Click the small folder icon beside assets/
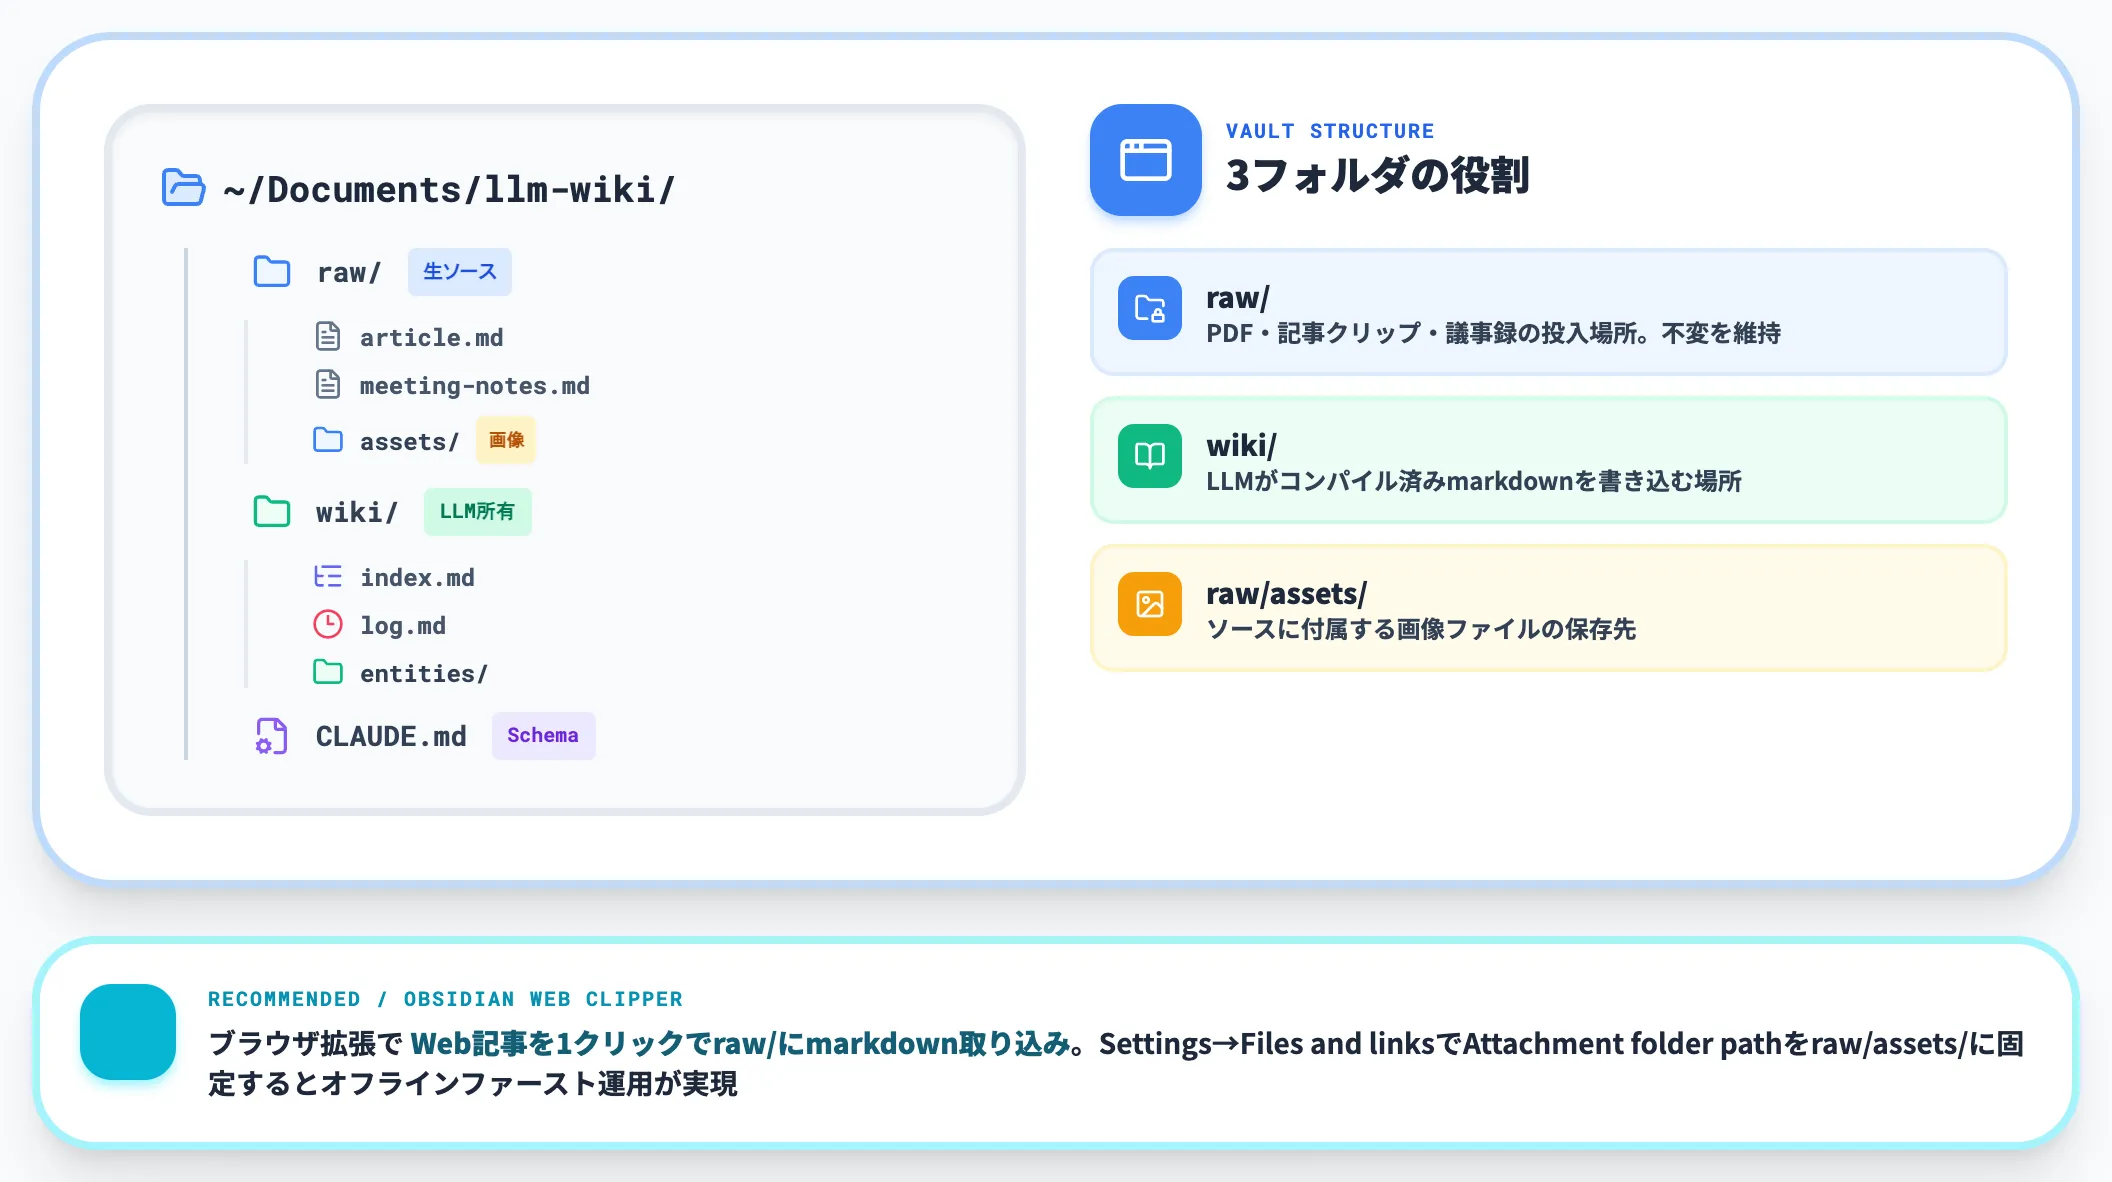 [x=328, y=440]
